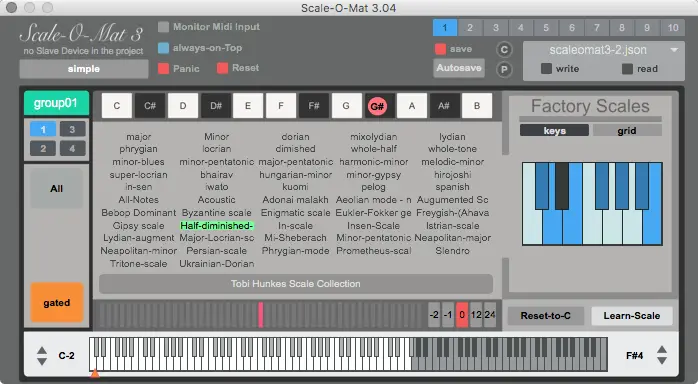Choose the harmonic-minor scale
The image size is (698, 384).
tap(373, 162)
